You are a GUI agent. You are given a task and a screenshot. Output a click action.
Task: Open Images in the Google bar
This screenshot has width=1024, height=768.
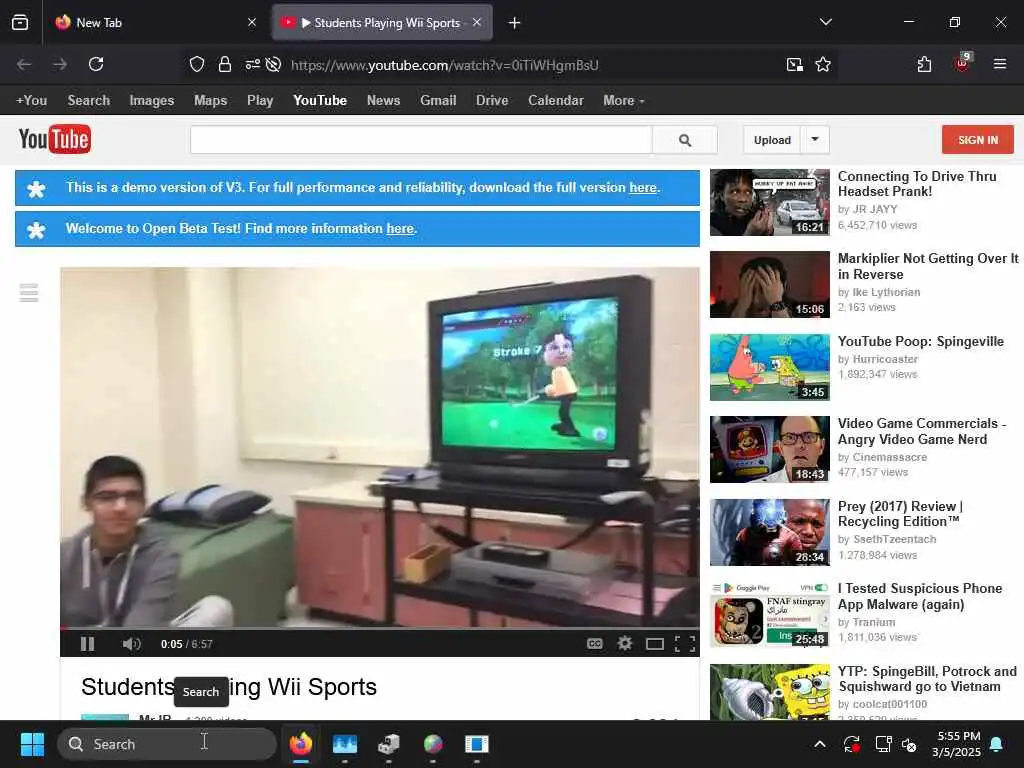(152, 101)
